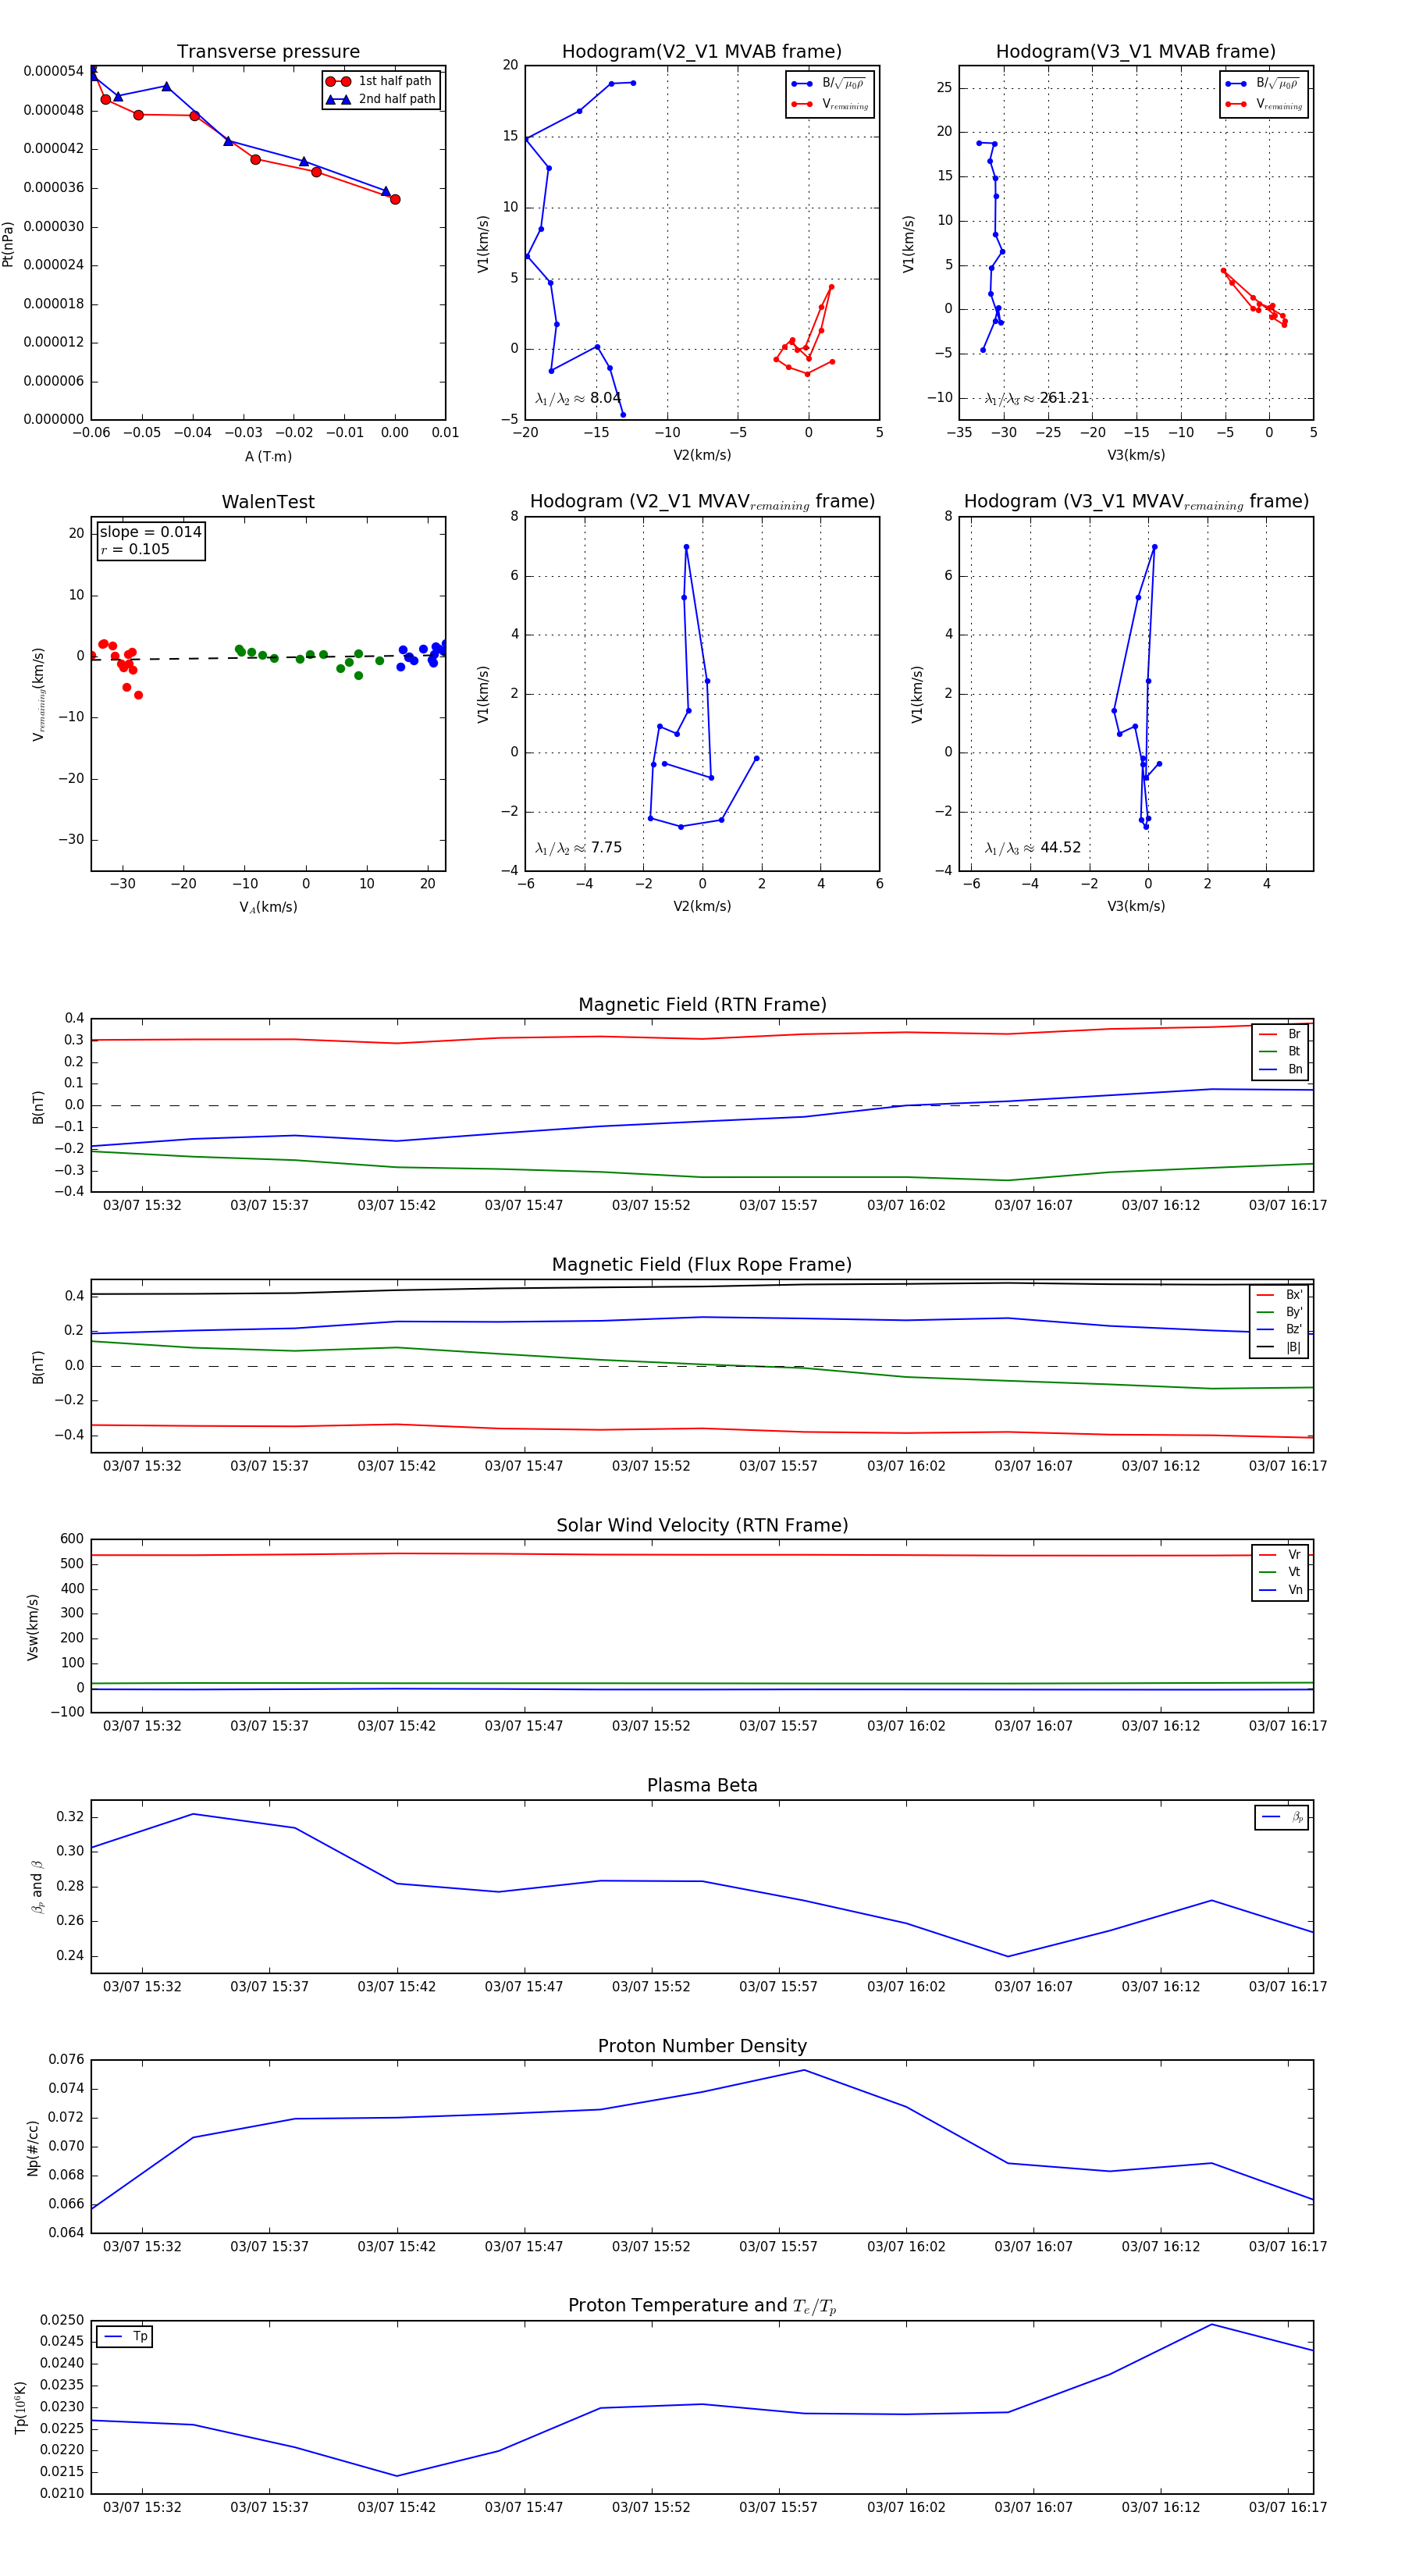The height and width of the screenshot is (2576, 1405).
Task: Click '03/07 16:02' tick under Solar Wind Velocity
Action: 906,1726
